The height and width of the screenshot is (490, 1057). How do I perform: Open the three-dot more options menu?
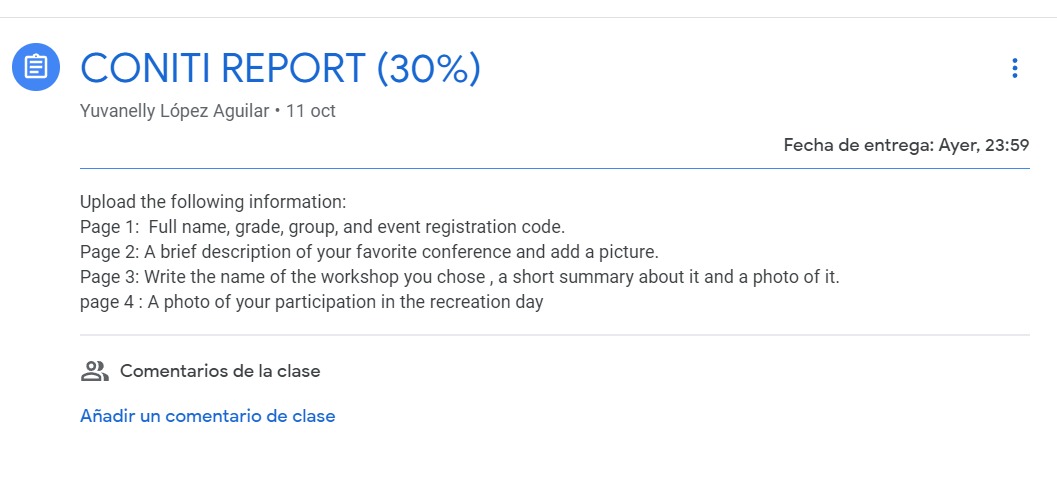1015,68
